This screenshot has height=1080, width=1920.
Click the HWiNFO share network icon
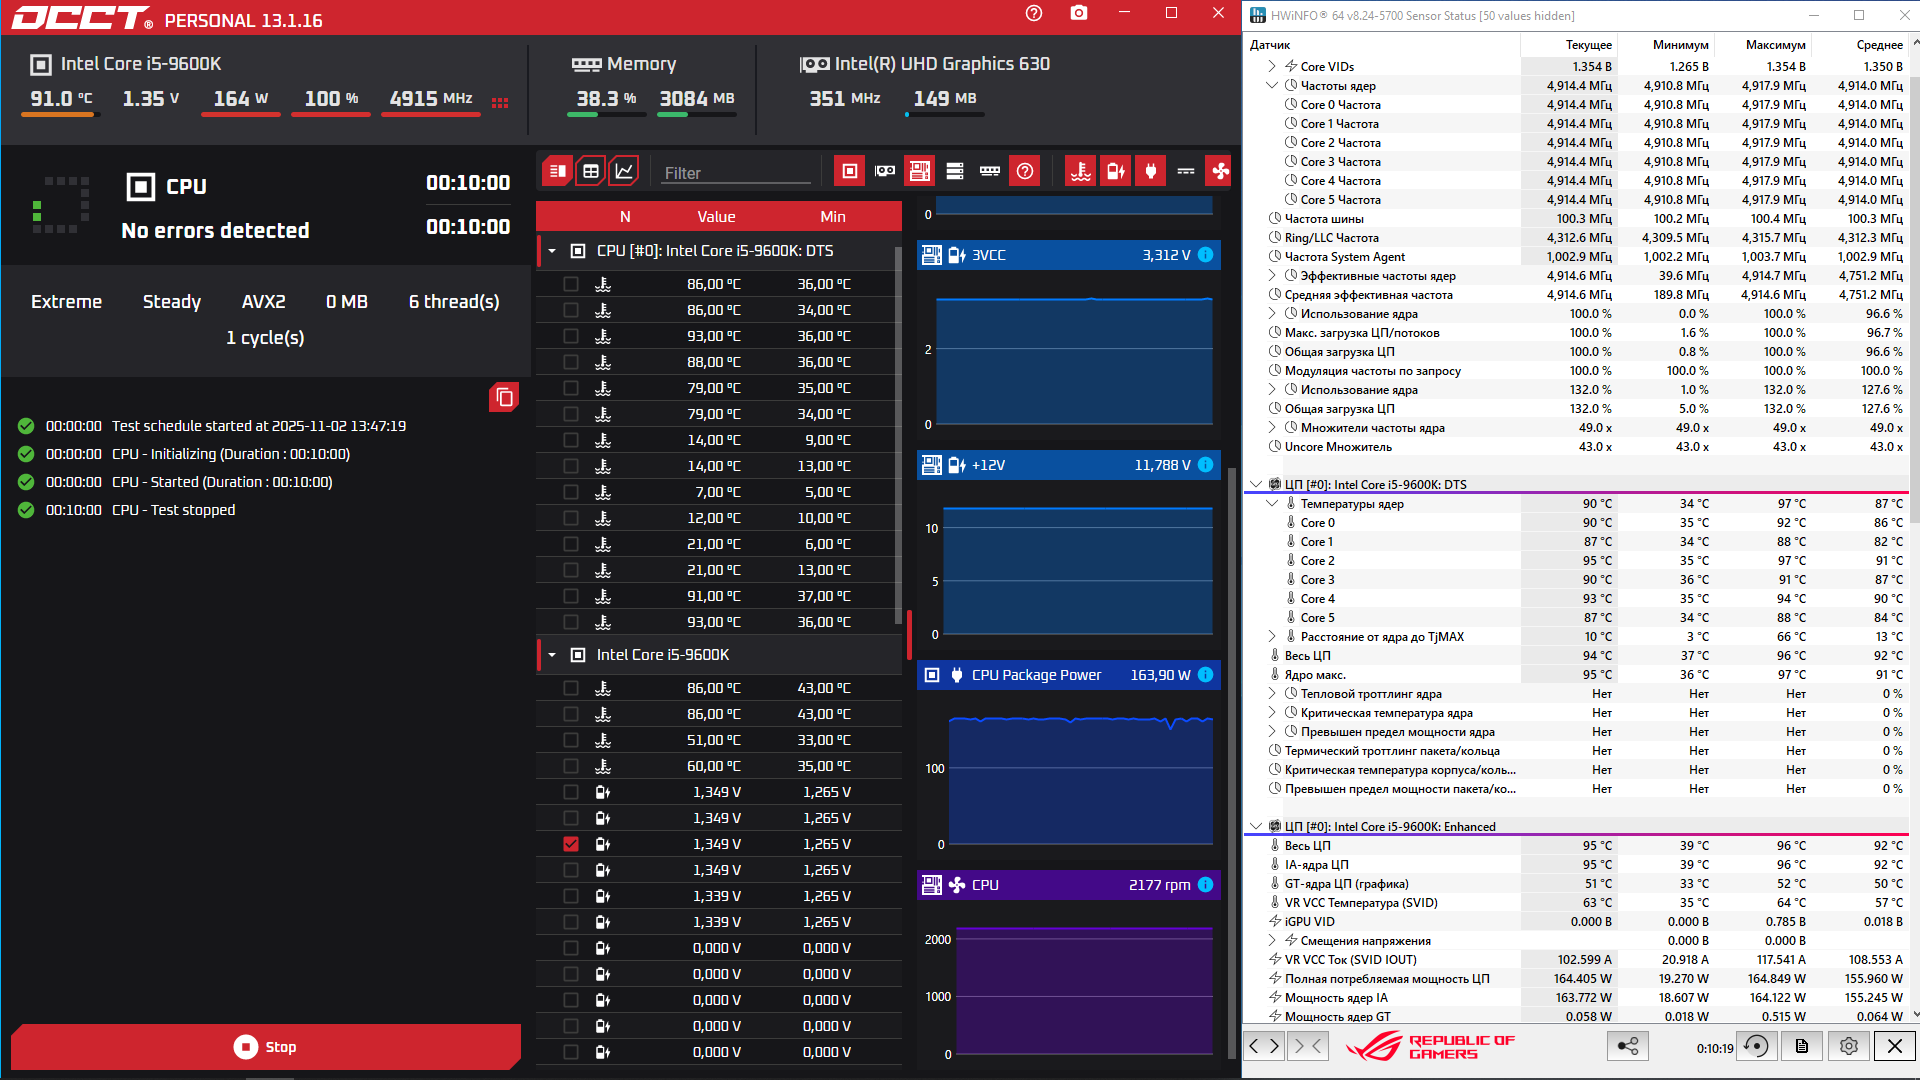[x=1627, y=1046]
